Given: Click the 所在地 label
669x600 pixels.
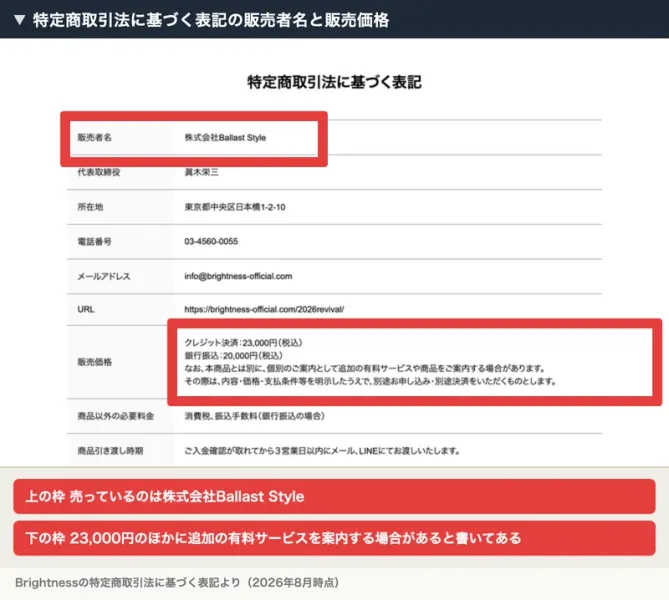Looking at the screenshot, I should 90,207.
